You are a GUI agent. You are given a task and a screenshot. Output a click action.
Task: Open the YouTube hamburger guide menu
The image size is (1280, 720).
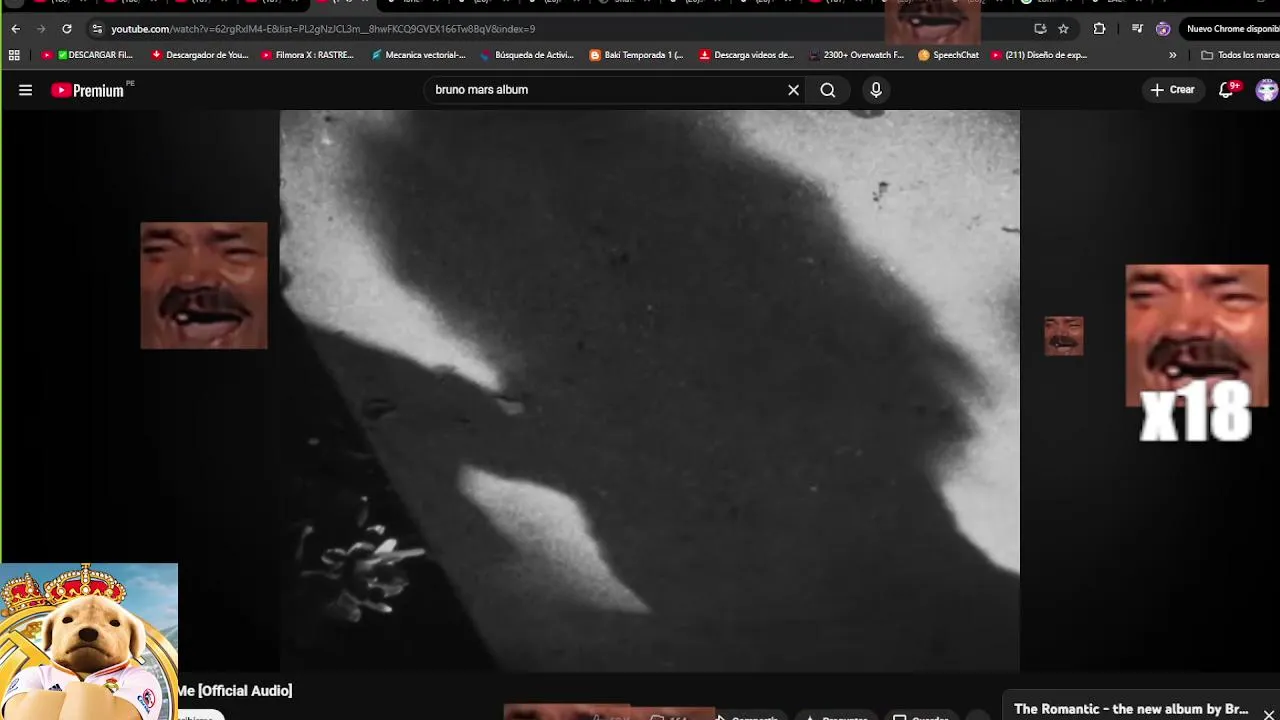click(x=25, y=90)
